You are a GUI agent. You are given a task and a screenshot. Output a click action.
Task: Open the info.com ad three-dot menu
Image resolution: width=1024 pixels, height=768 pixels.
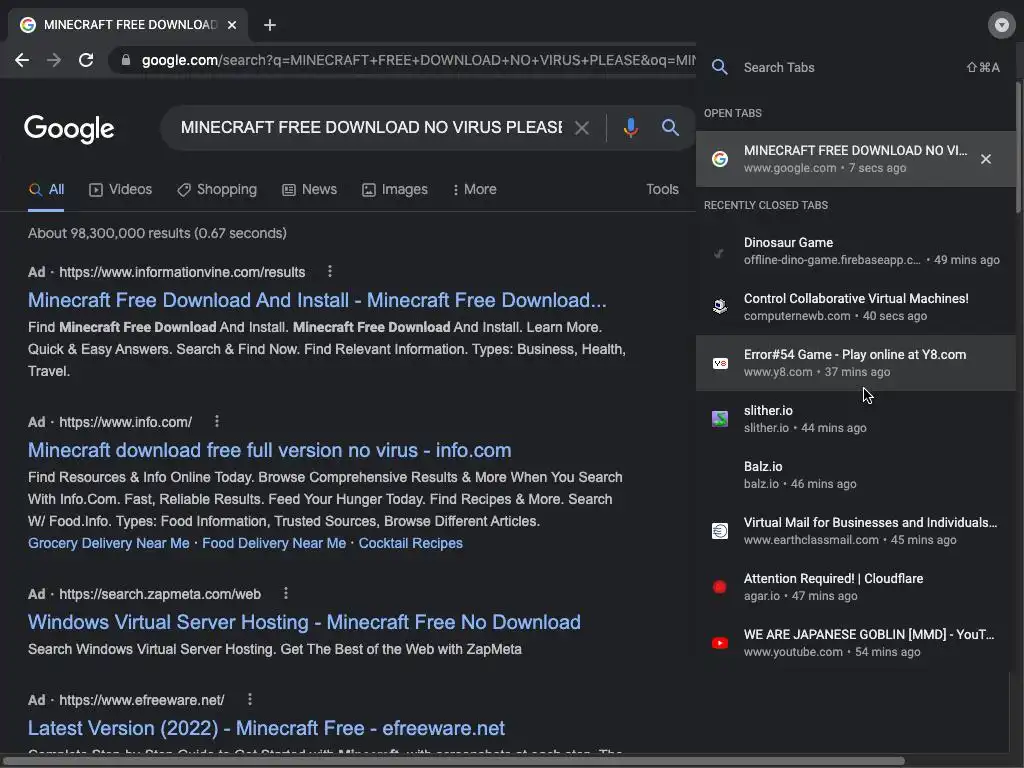tap(217, 421)
